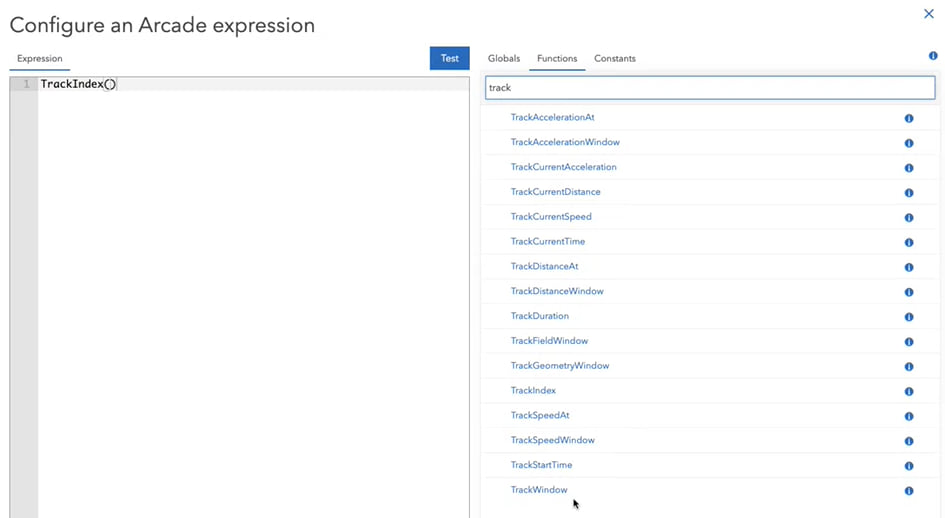945x518 pixels.
Task: Insert the TrackCurrentSpeed function
Action: coord(551,217)
